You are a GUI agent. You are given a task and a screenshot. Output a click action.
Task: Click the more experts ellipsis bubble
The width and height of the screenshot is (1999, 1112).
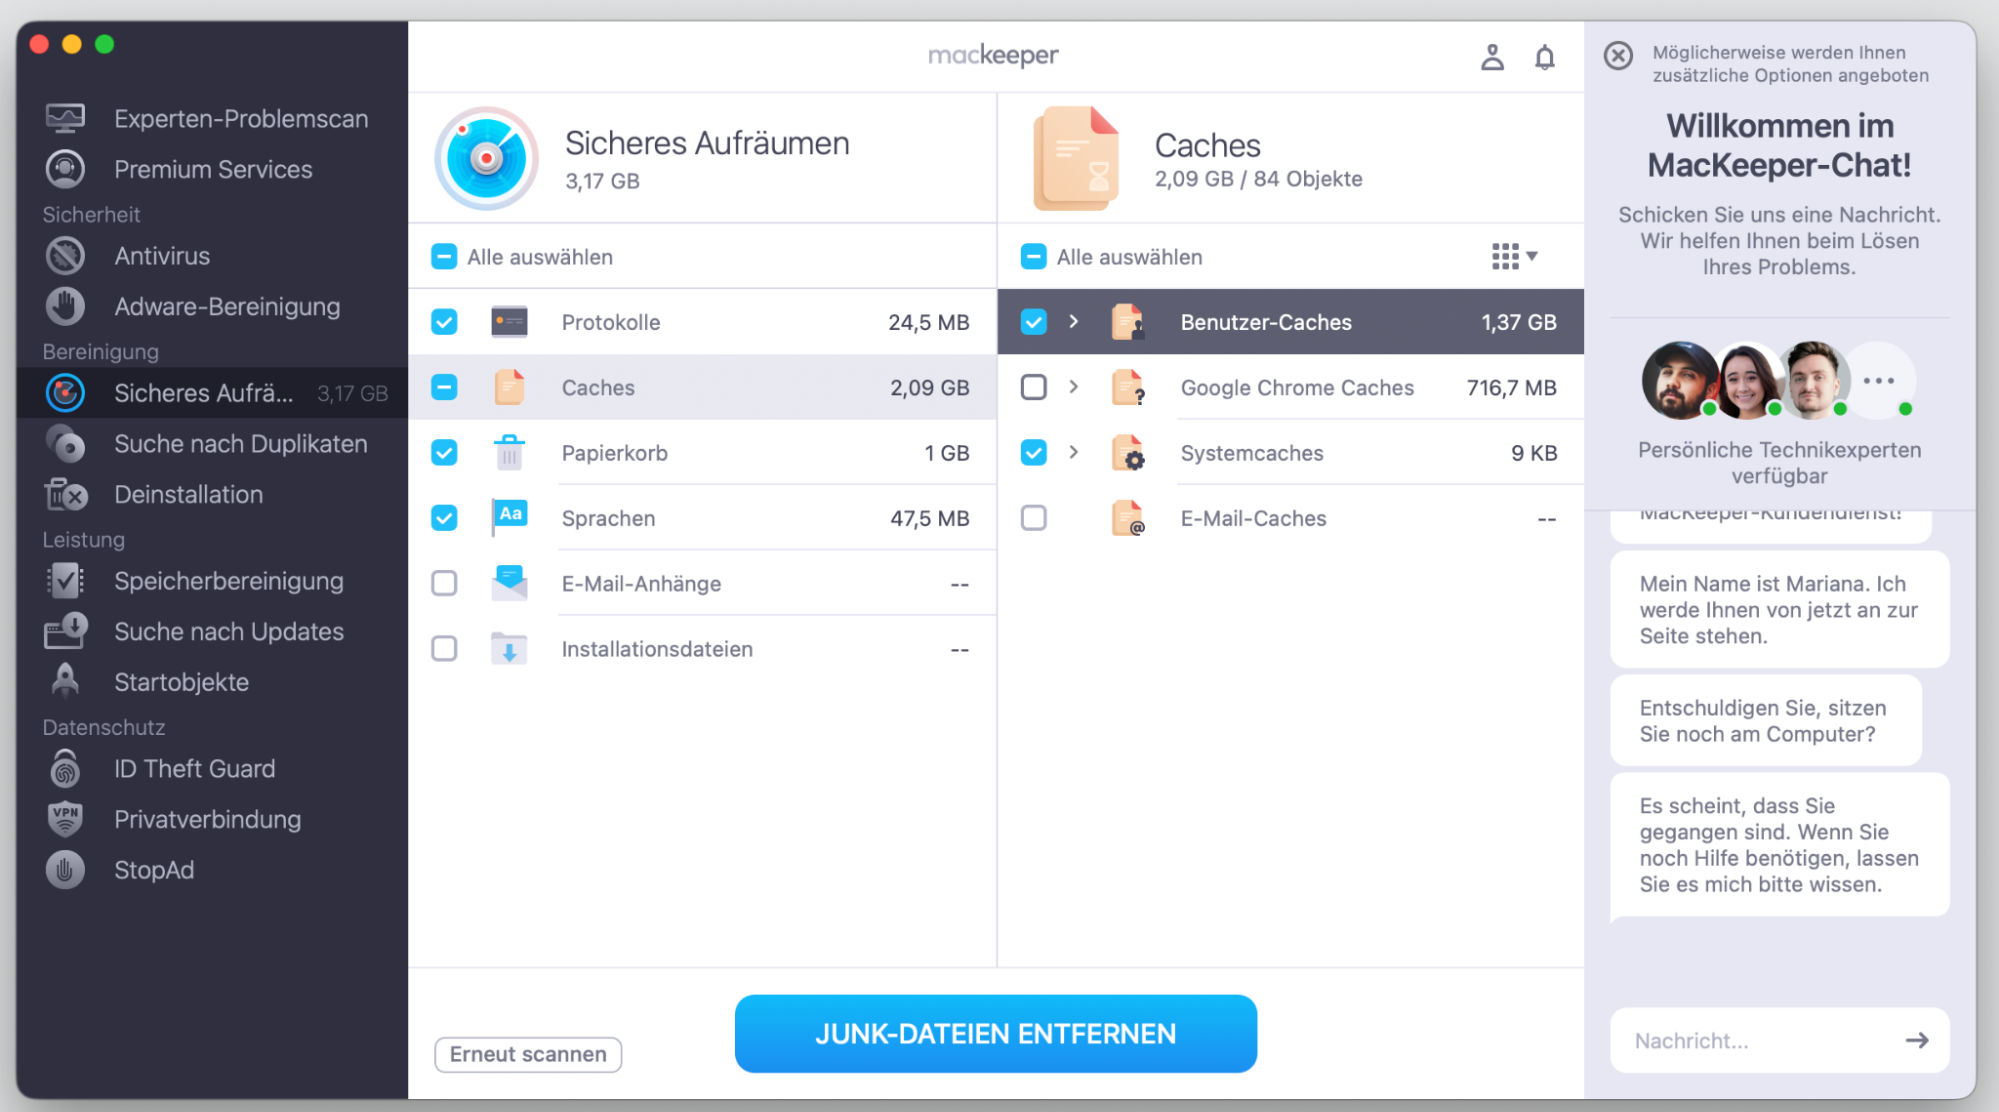[1879, 380]
